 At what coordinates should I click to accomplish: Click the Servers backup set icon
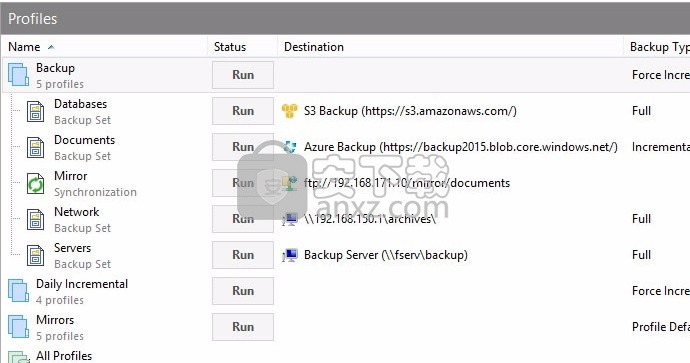36,256
